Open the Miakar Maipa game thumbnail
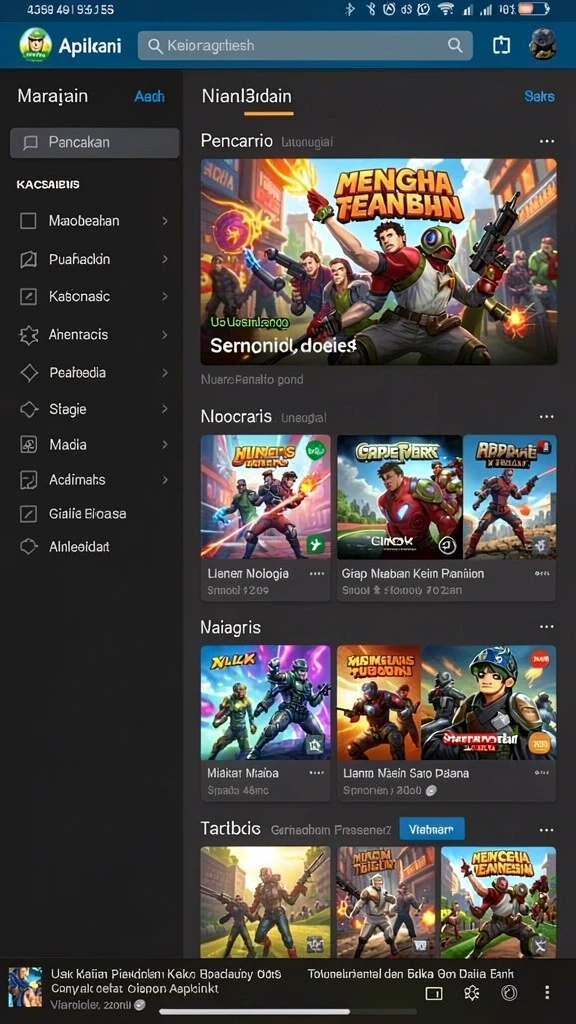The image size is (576, 1024). [265, 702]
